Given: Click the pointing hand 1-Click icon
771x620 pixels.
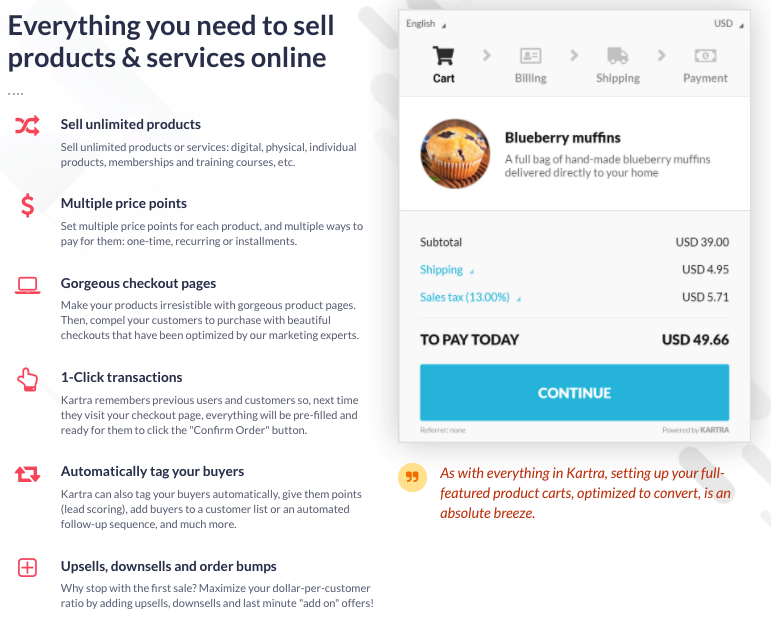Looking at the screenshot, I should (28, 380).
